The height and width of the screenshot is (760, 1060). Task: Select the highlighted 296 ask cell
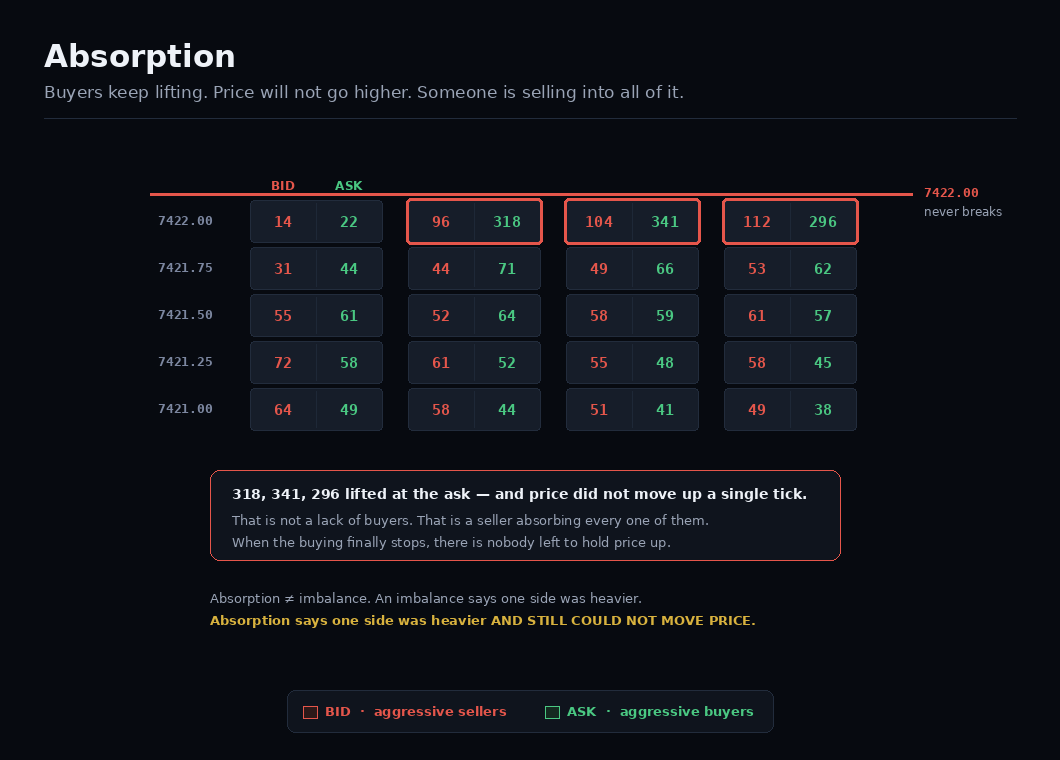[x=823, y=222]
